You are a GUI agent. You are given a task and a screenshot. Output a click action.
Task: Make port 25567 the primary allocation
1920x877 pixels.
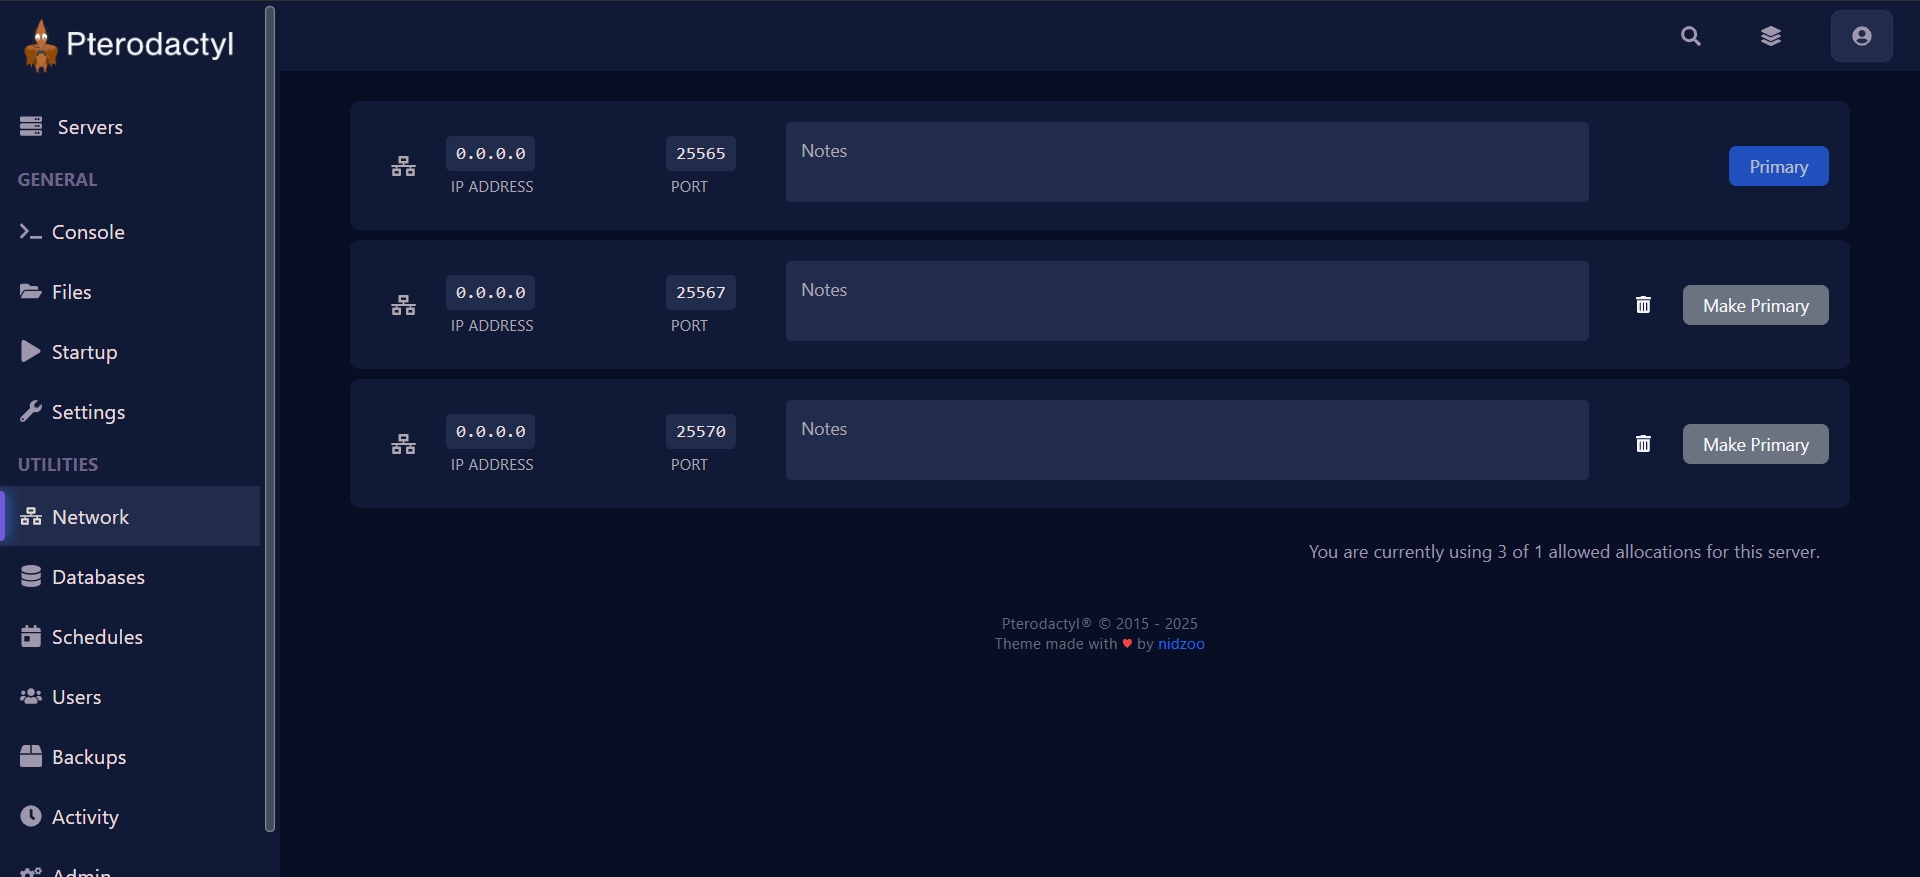pos(1755,305)
